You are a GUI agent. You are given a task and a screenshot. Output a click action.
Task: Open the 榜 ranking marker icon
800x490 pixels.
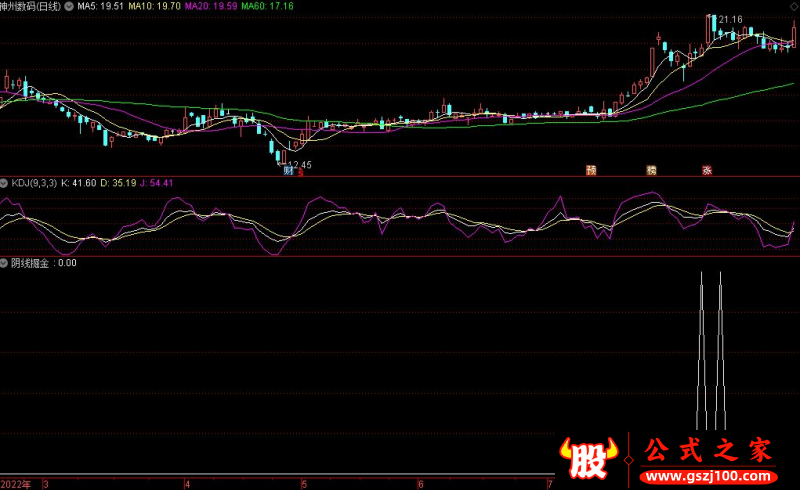point(651,170)
